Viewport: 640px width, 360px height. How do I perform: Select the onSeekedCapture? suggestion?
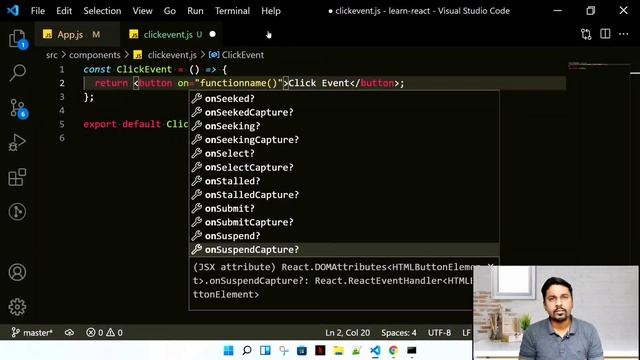click(x=344, y=112)
